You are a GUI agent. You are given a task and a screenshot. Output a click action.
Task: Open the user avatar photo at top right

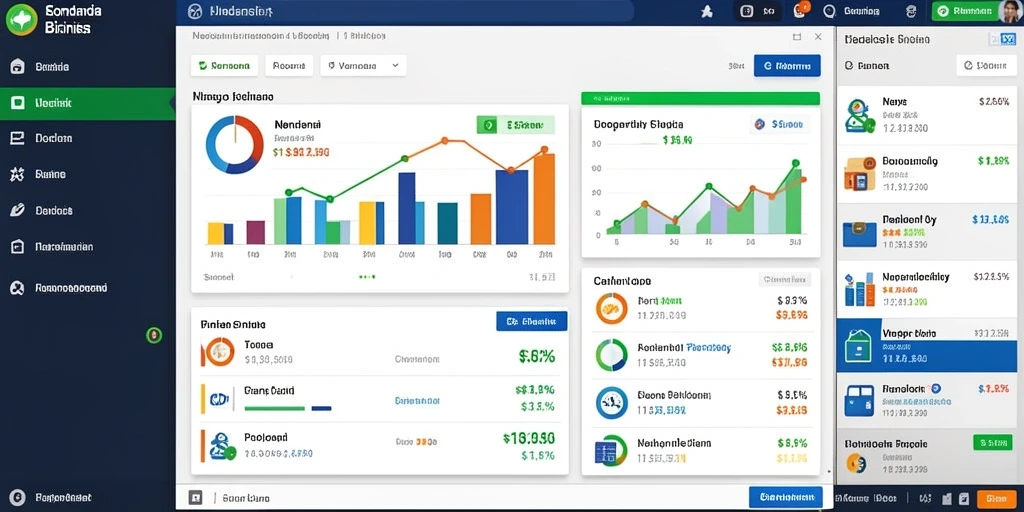coord(1010,11)
